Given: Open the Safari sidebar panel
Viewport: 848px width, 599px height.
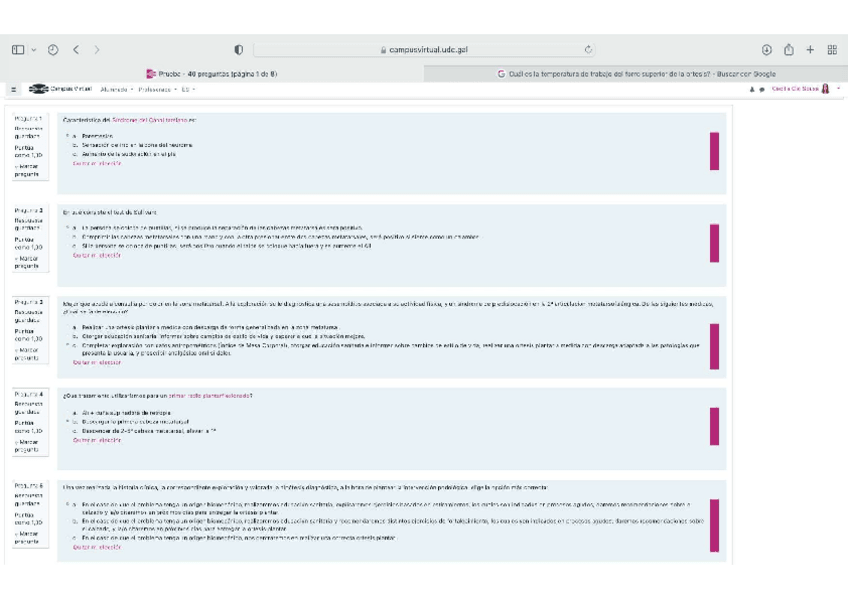Looking at the screenshot, I should pos(18,50).
